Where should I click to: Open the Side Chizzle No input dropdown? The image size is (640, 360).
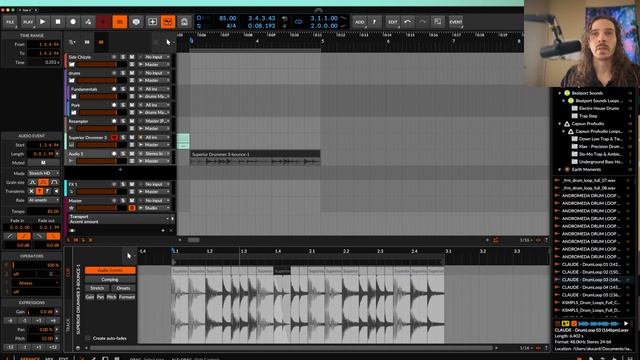click(154, 57)
